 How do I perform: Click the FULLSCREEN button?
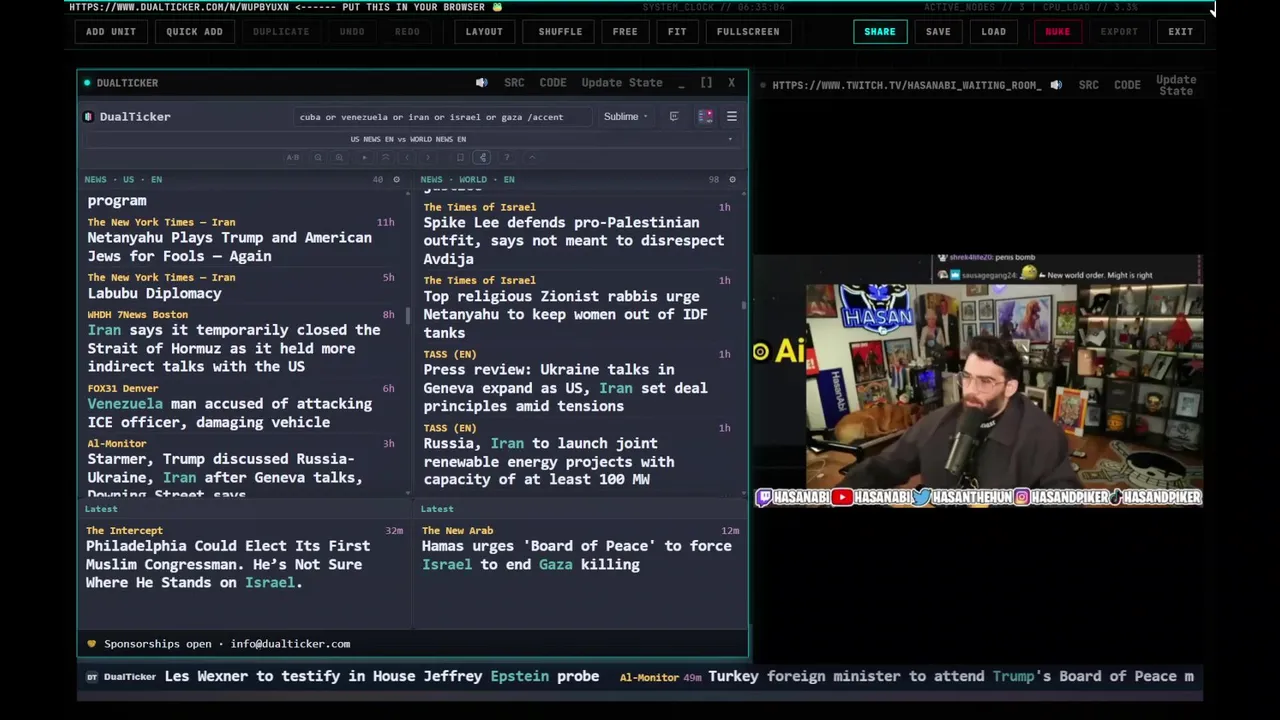(x=748, y=32)
